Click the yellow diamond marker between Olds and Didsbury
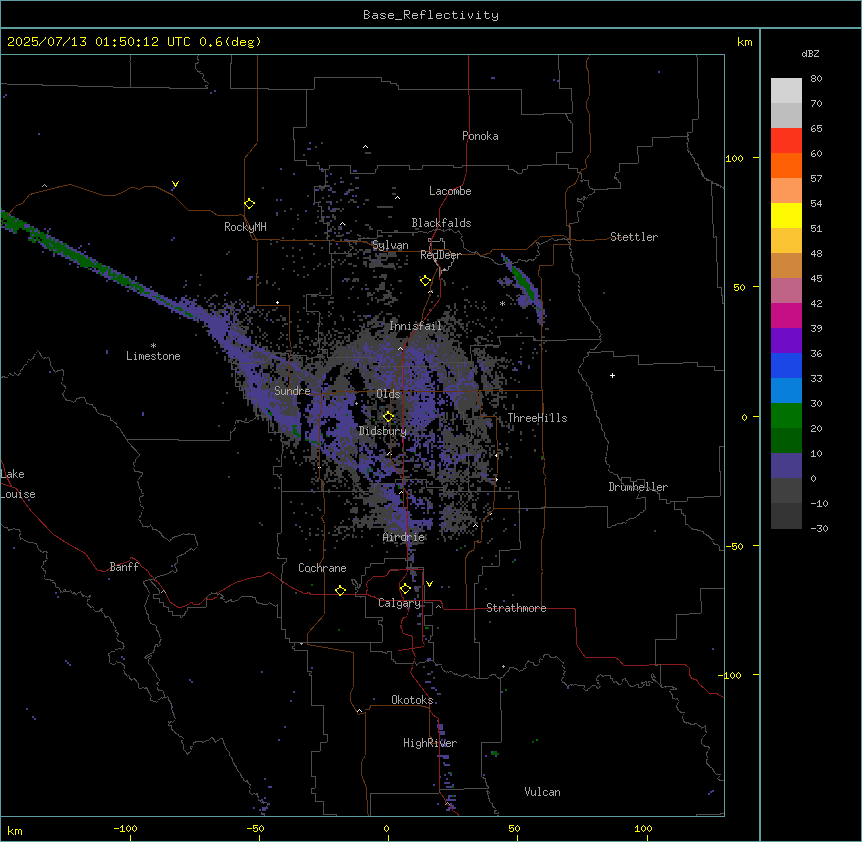 point(388,416)
